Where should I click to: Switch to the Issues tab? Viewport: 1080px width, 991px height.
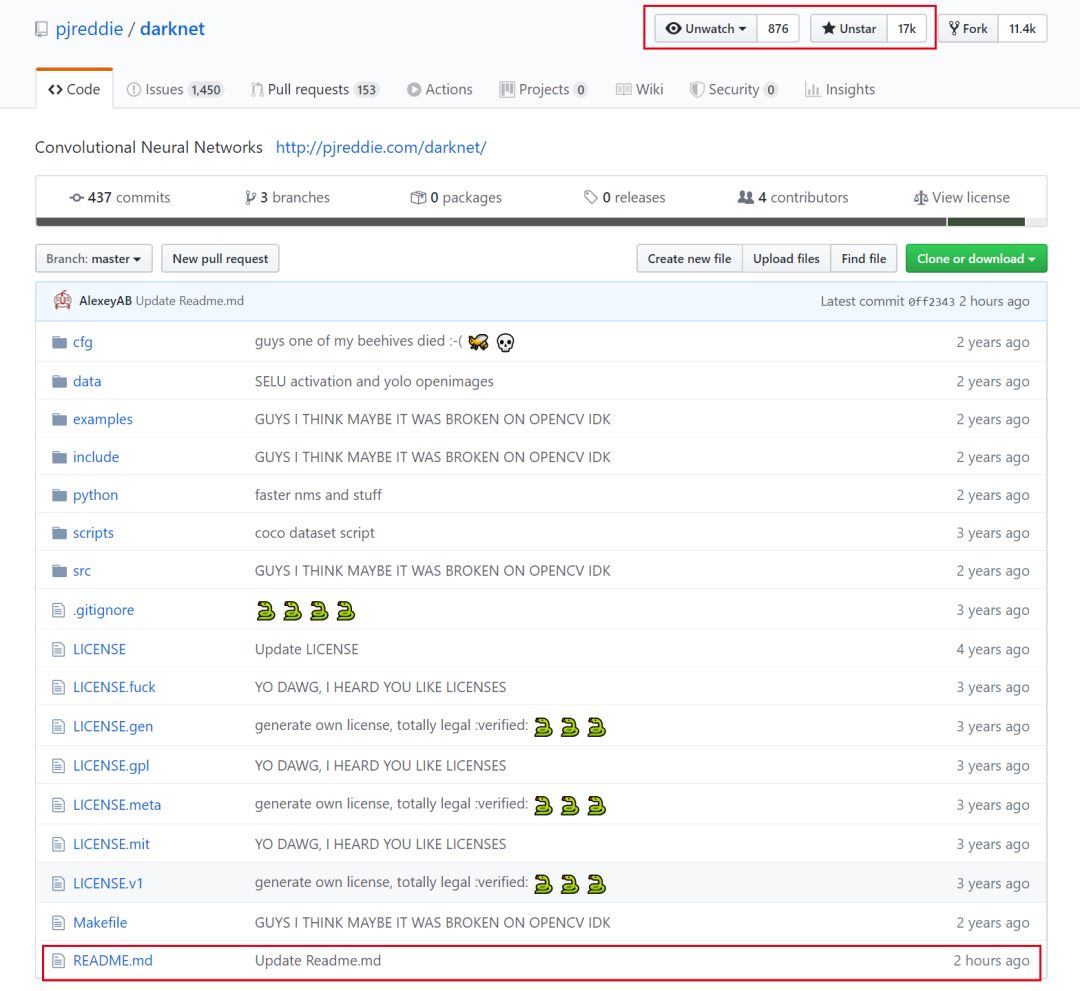pos(173,90)
